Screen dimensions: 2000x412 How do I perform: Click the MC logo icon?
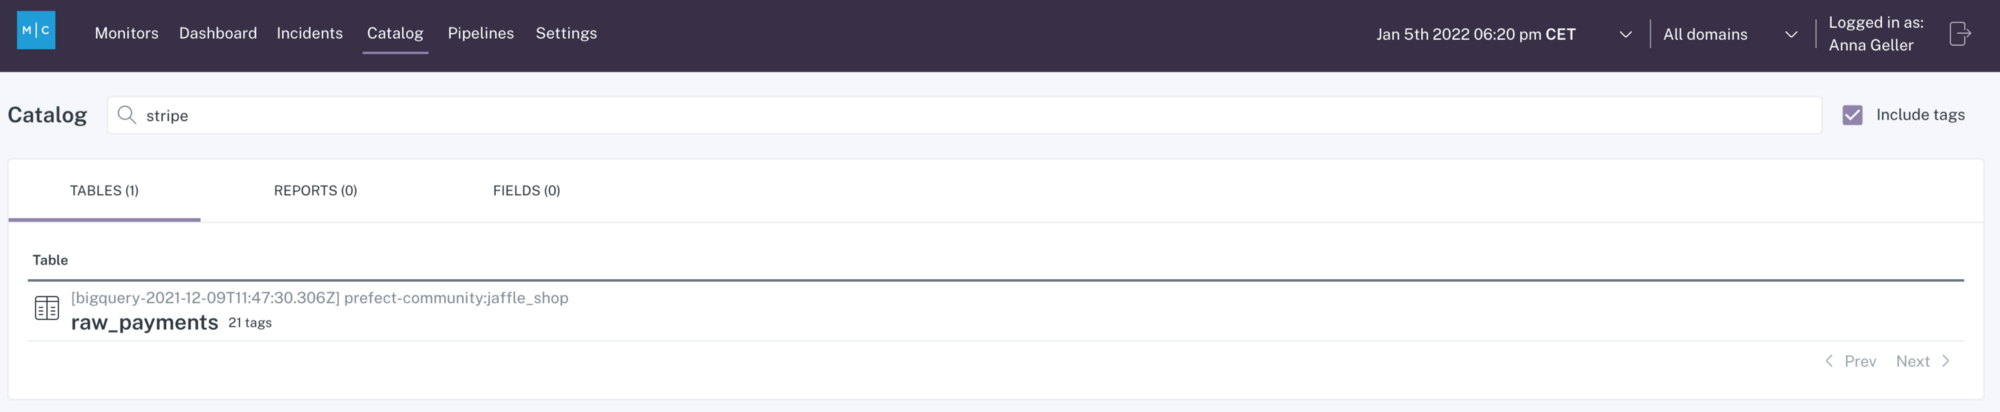click(36, 31)
